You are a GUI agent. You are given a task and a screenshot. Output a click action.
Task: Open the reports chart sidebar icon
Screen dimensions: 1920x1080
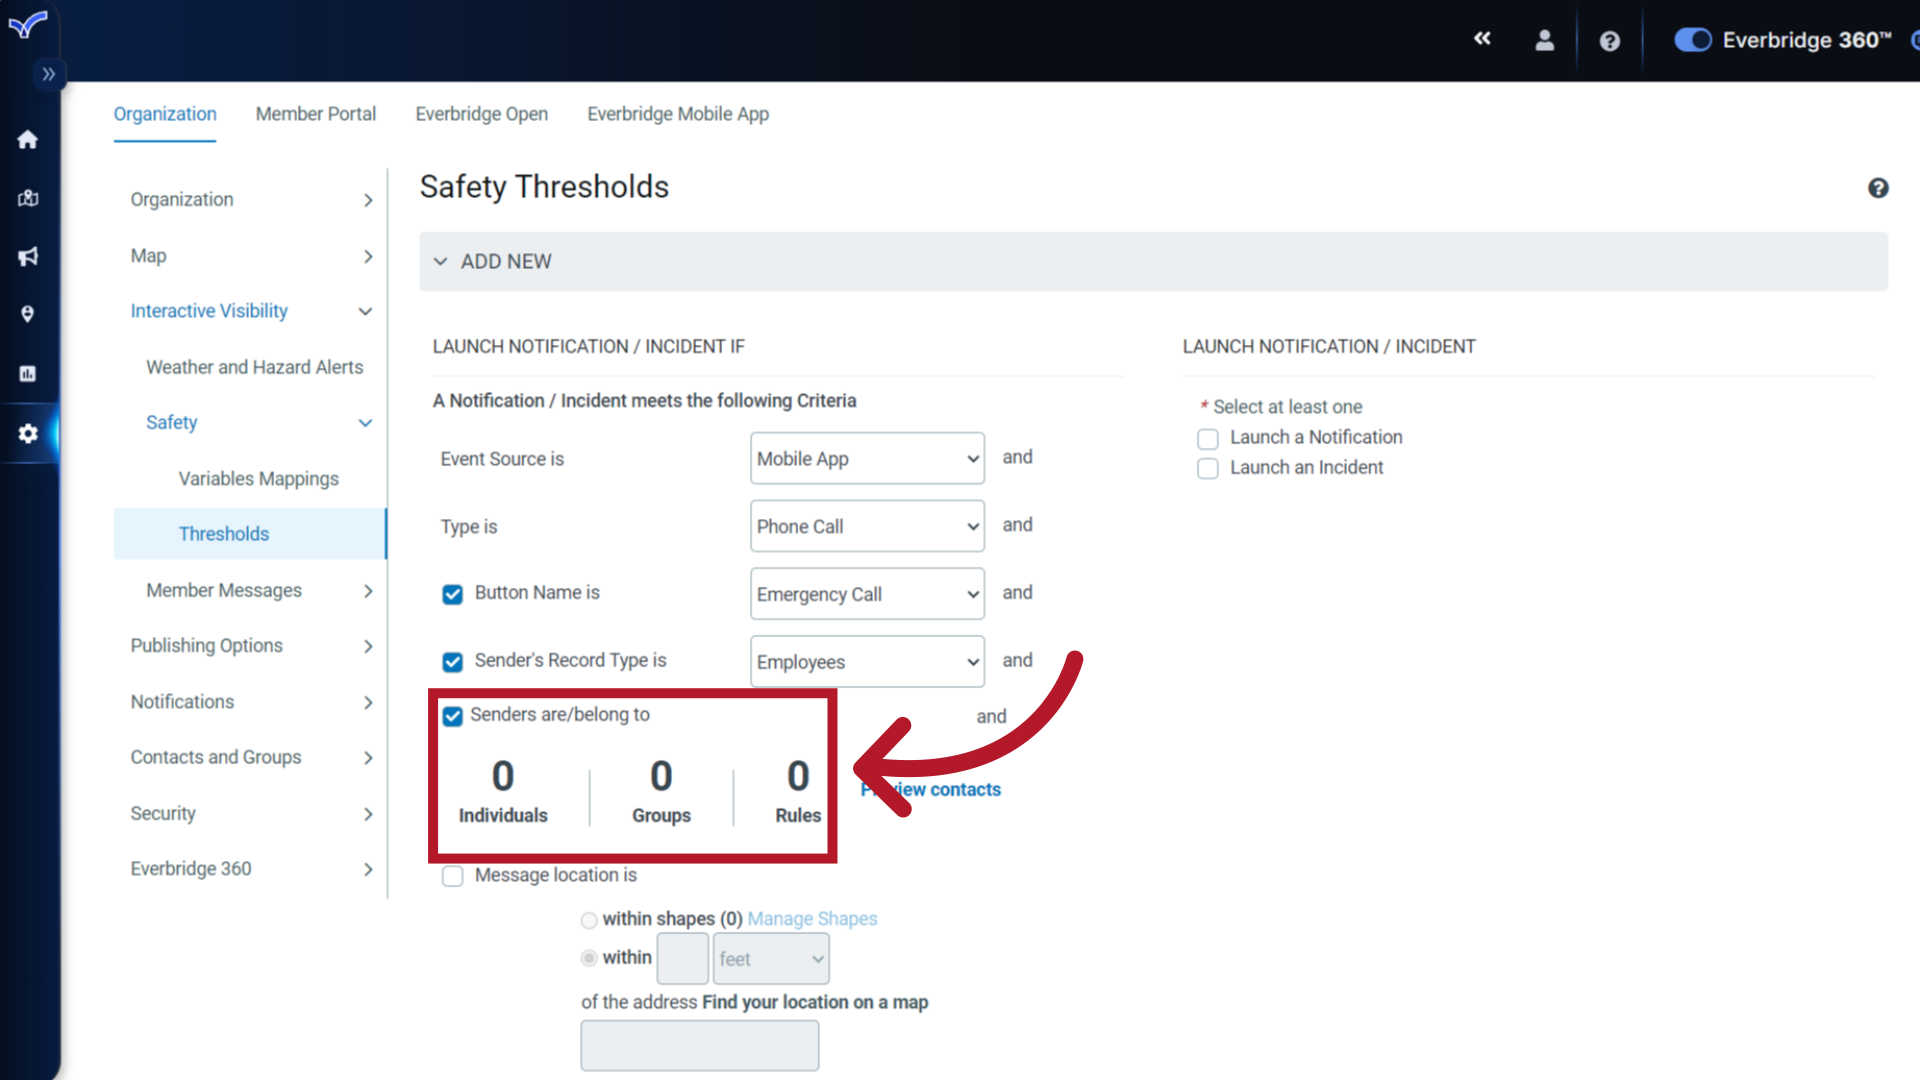click(x=28, y=374)
